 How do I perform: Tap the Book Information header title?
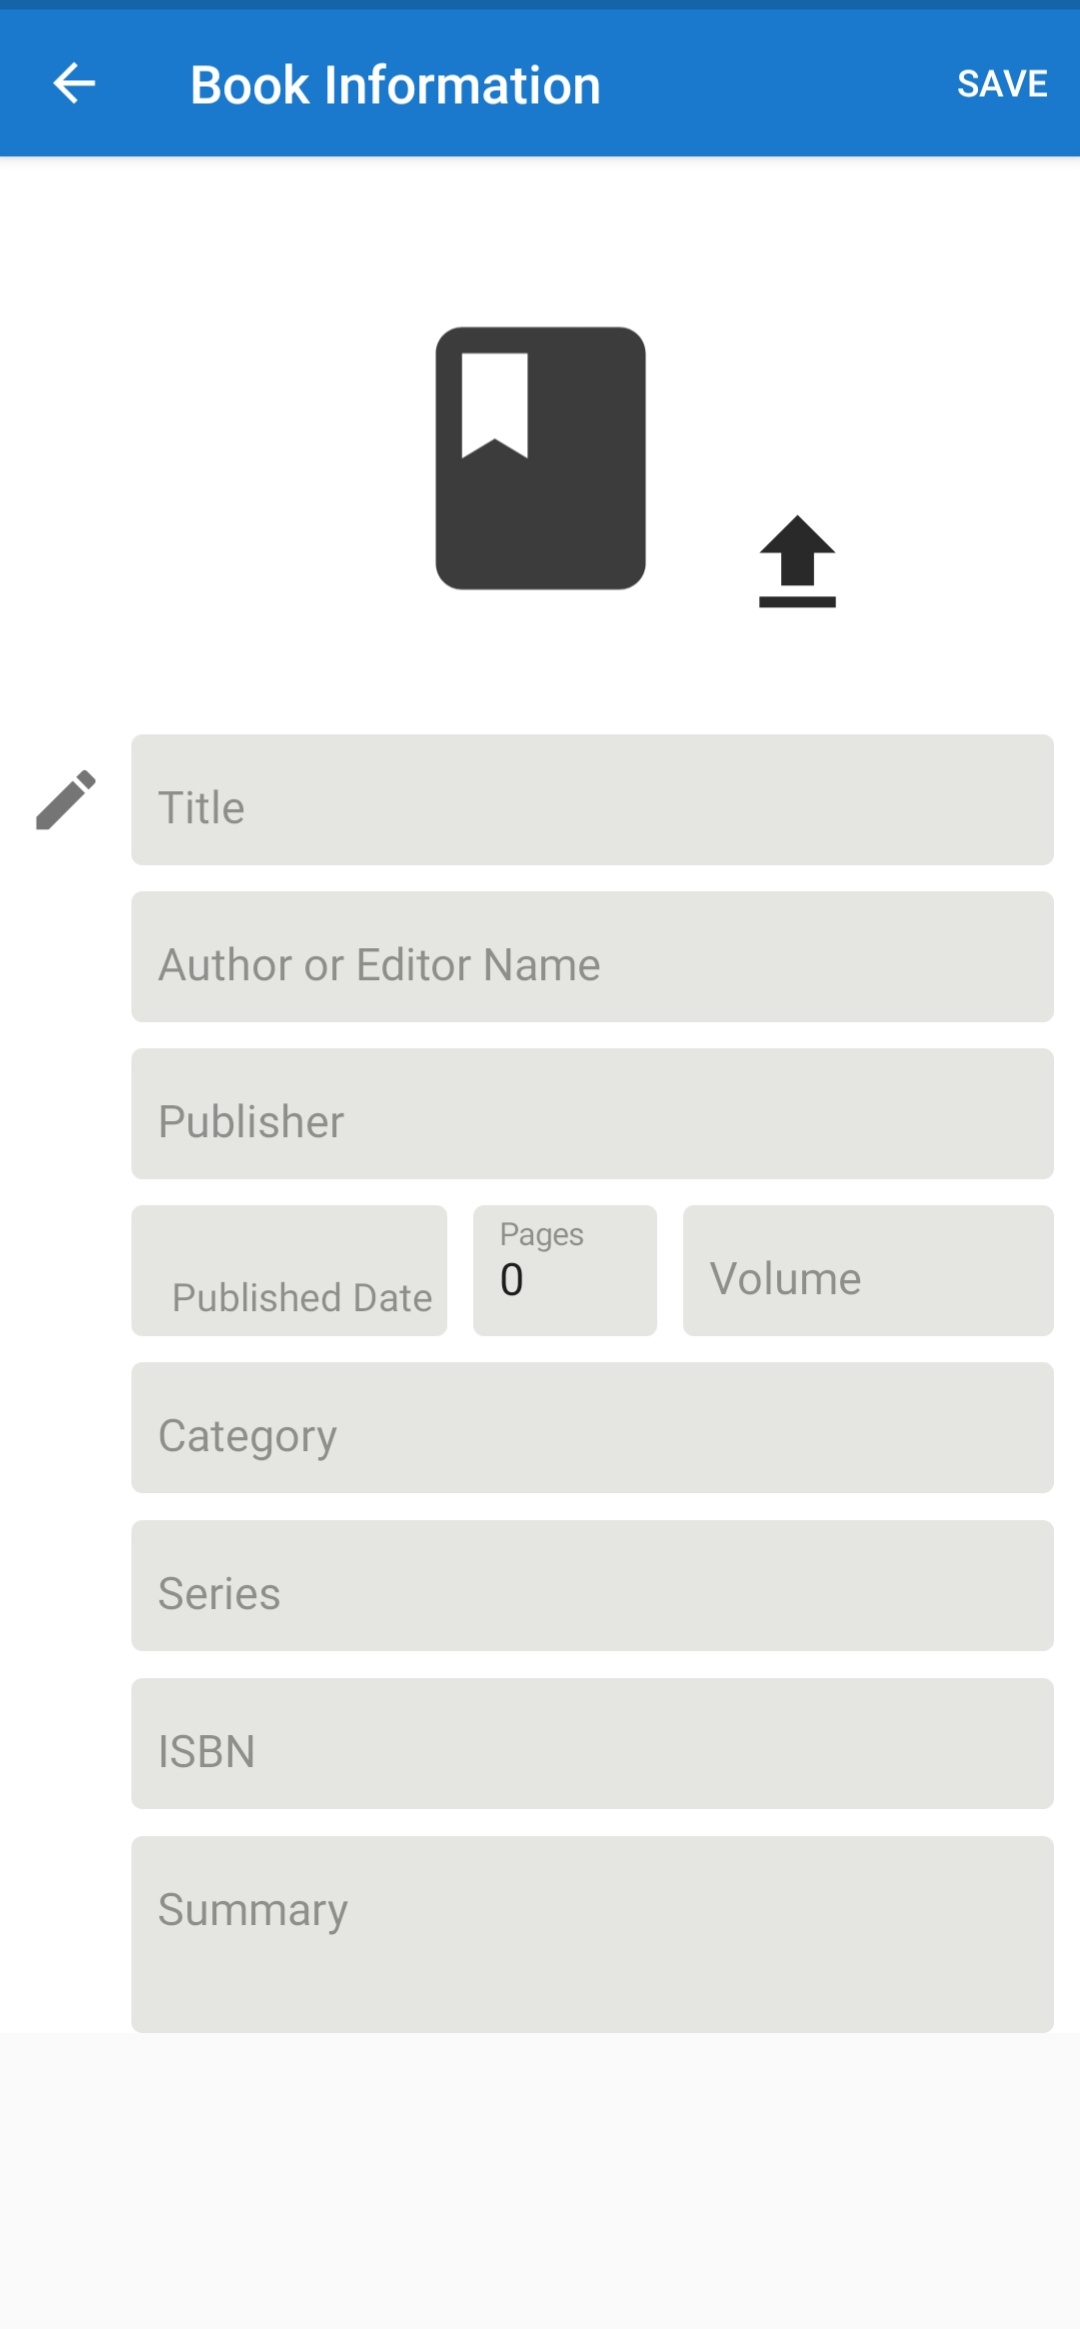(395, 85)
